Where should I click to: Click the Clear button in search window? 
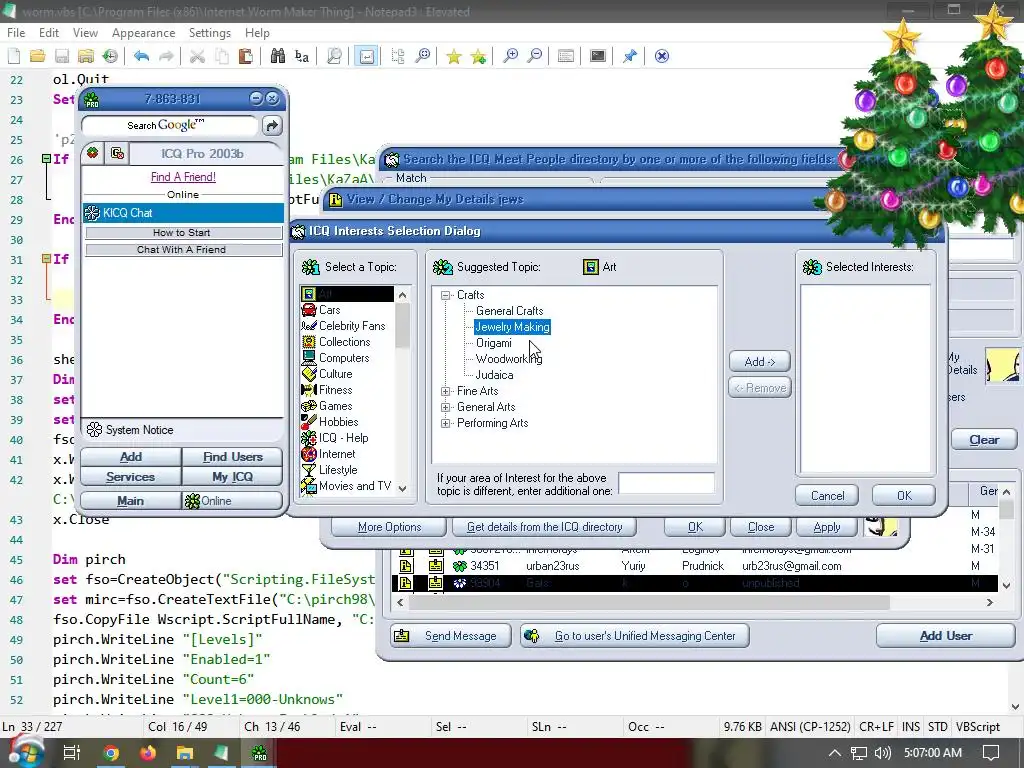pyautogui.click(x=984, y=440)
